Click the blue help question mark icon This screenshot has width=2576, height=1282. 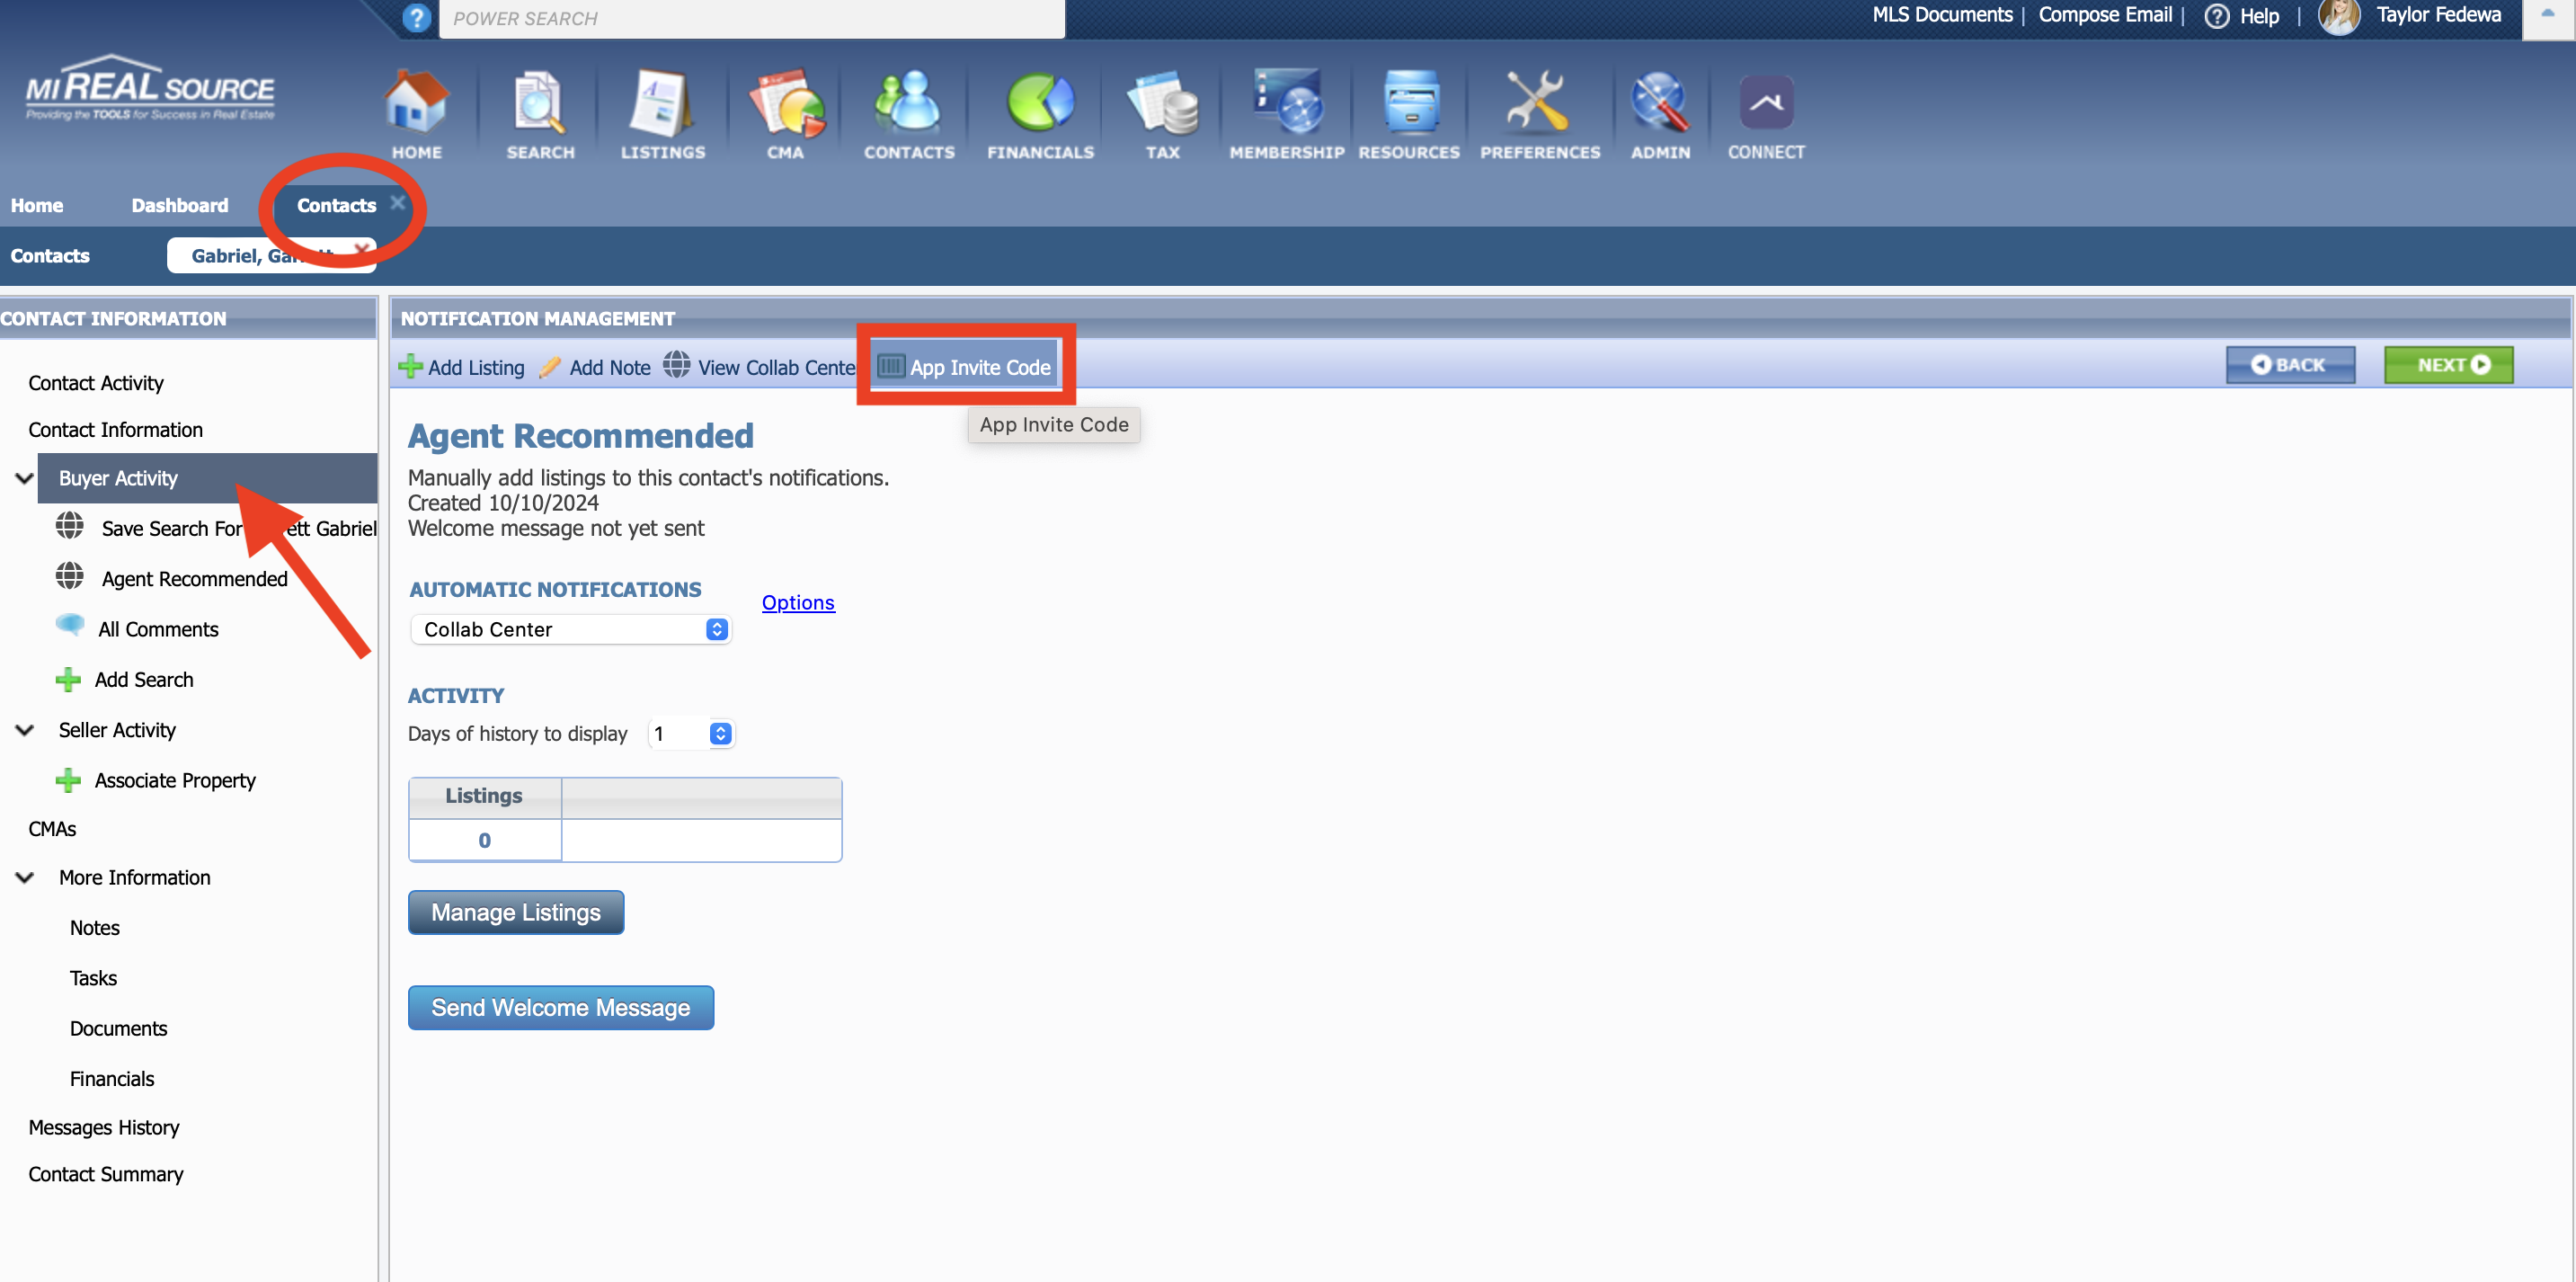pos(417,18)
